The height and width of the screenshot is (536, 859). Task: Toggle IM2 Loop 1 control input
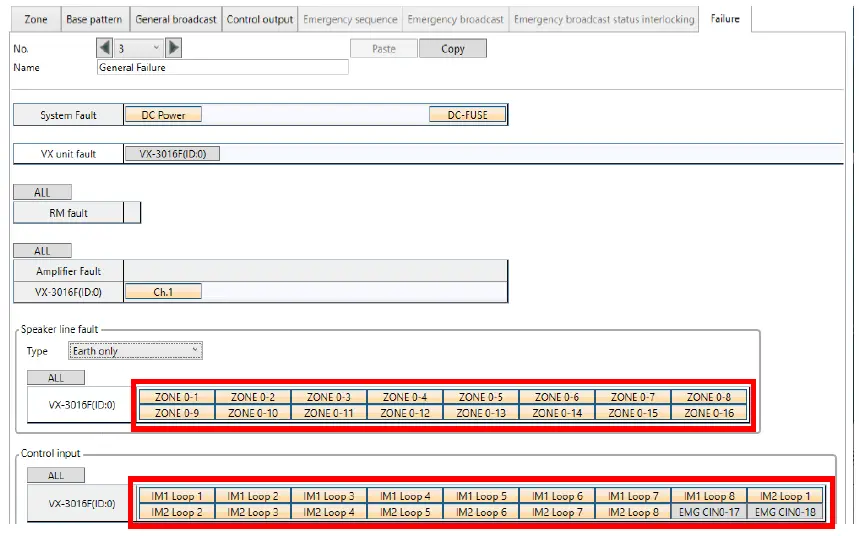click(x=785, y=496)
